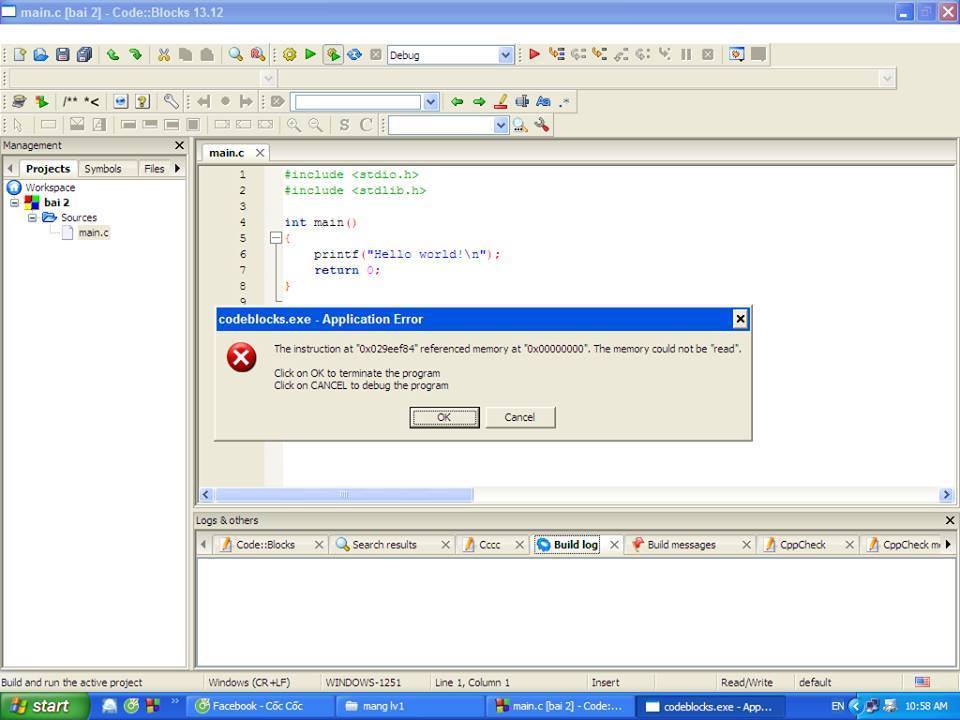This screenshot has width=960, height=720.
Task: Open the Build messages log tab
Action: [681, 544]
